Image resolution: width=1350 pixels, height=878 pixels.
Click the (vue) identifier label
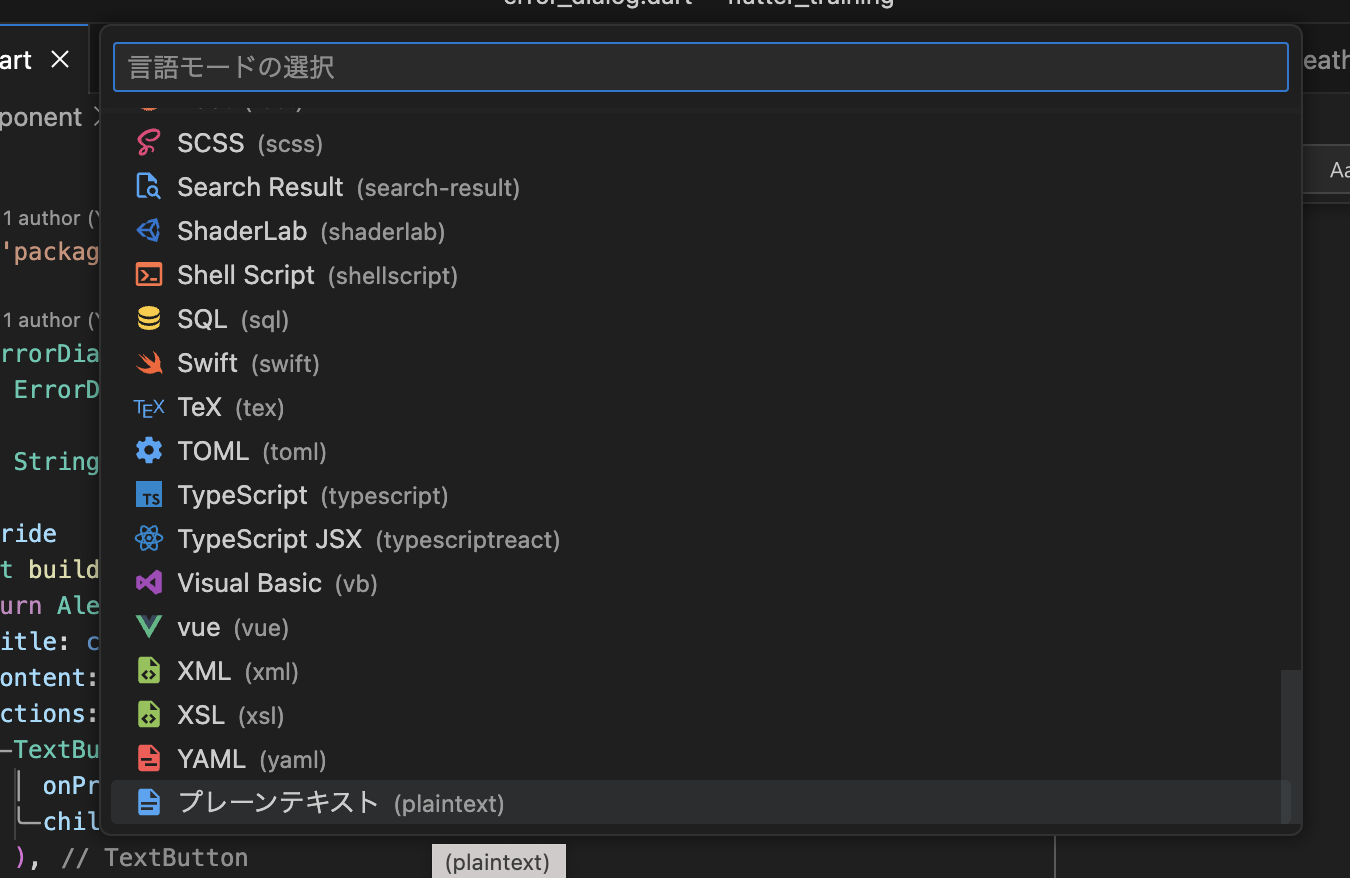point(262,628)
